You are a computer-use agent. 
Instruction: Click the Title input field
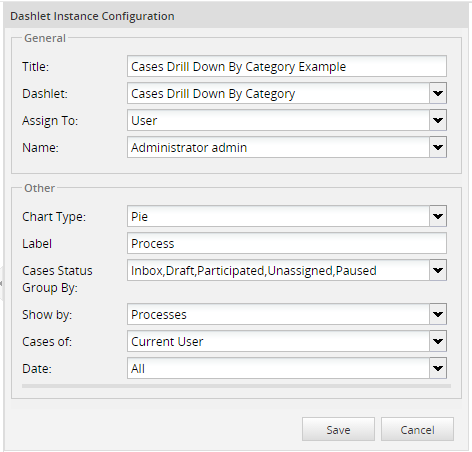287,66
